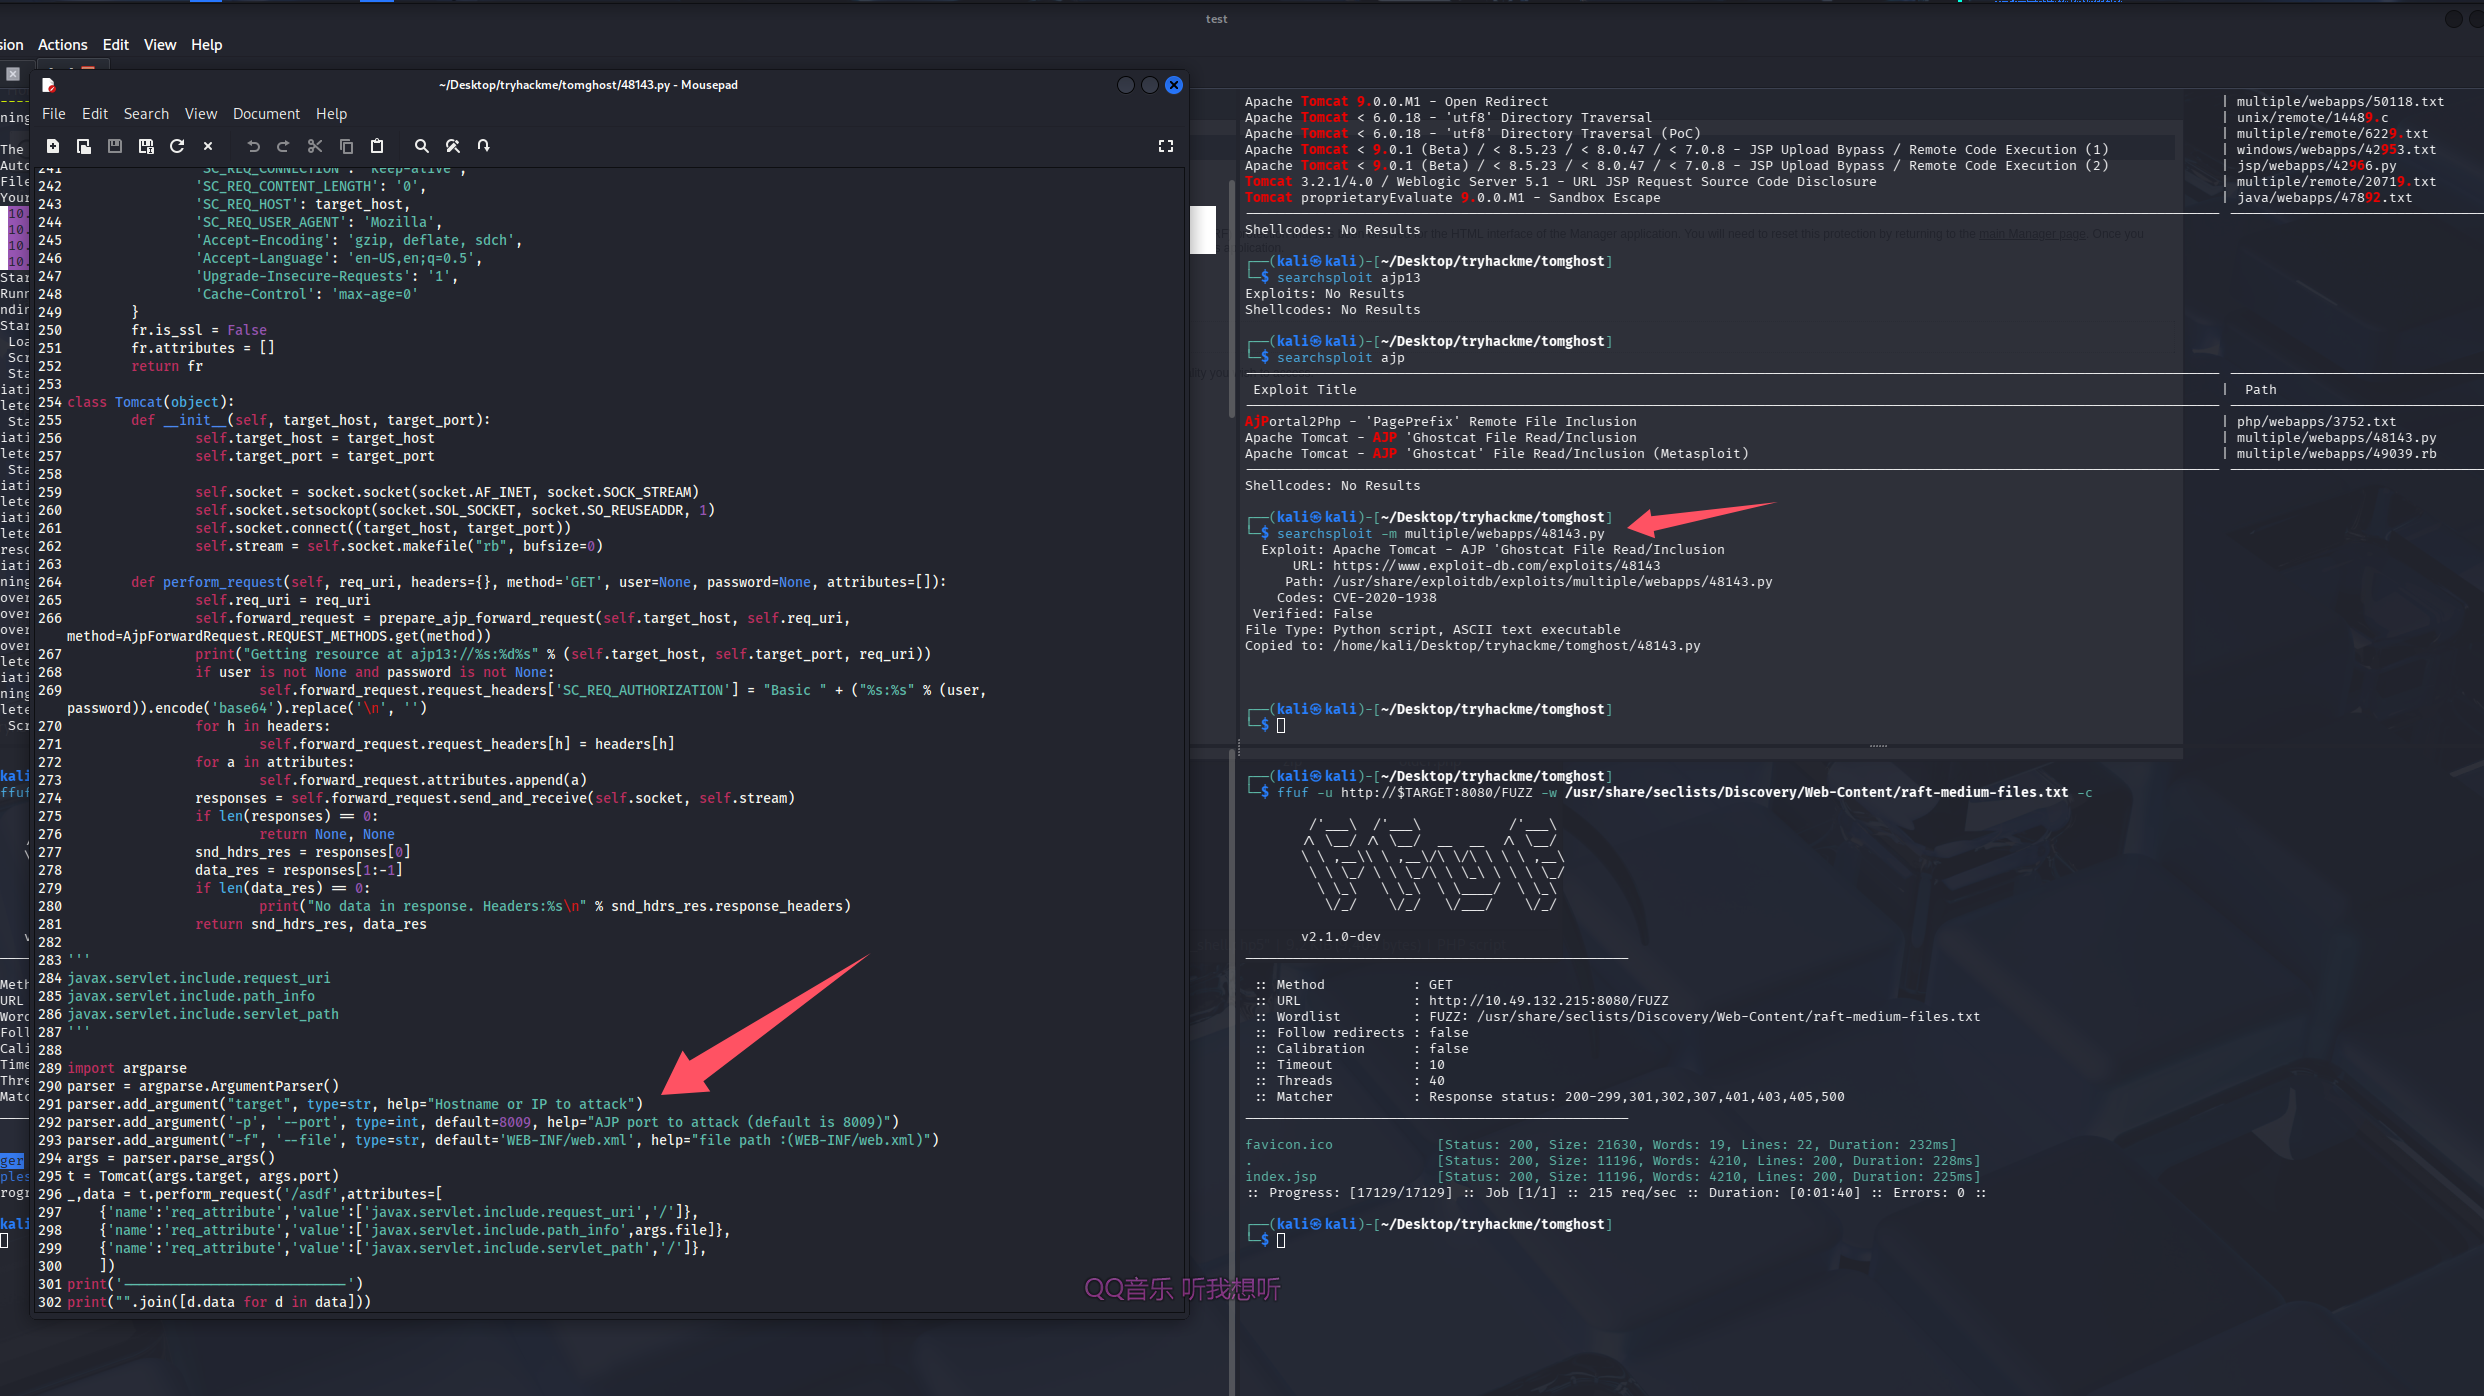
Task: Click the Go to line icon
Action: tap(483, 146)
